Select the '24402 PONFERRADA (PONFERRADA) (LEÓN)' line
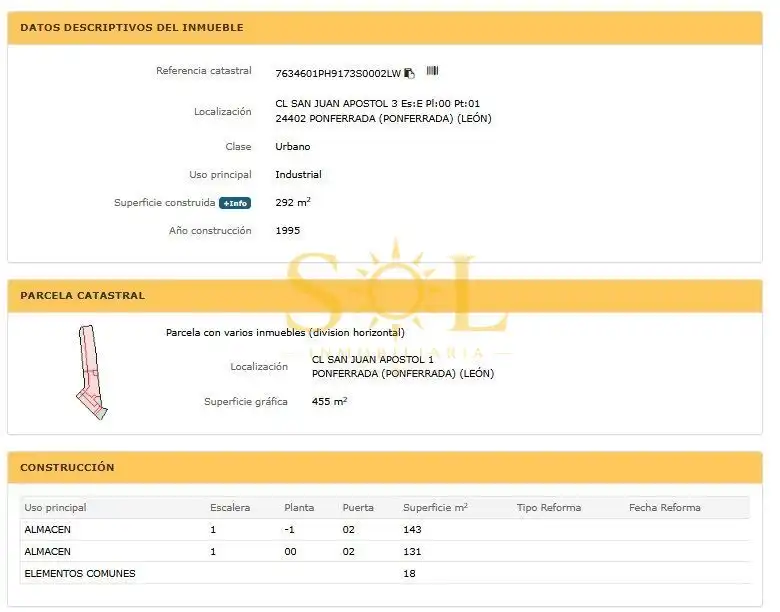The image size is (780, 612). click(383, 118)
